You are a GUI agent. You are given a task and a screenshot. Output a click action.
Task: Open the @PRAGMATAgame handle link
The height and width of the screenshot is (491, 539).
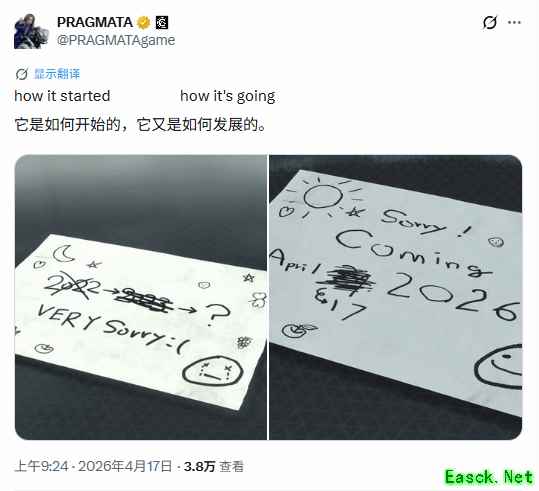116,40
